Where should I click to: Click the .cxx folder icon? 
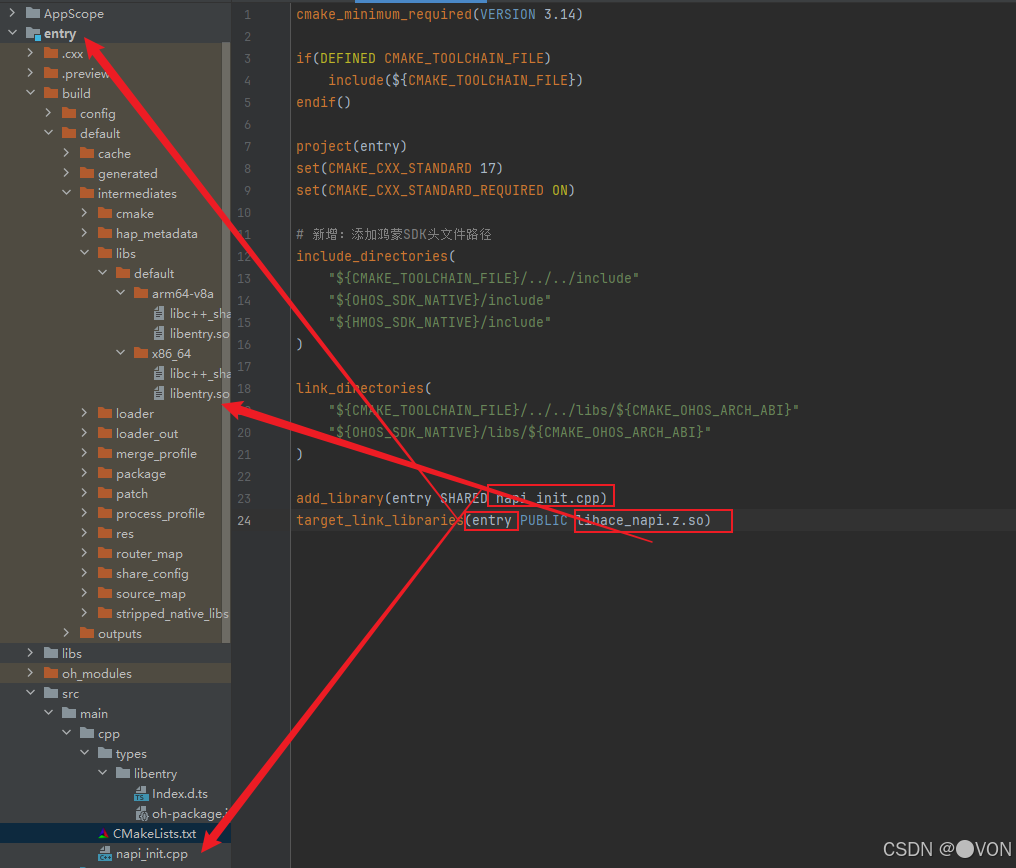(x=51, y=53)
